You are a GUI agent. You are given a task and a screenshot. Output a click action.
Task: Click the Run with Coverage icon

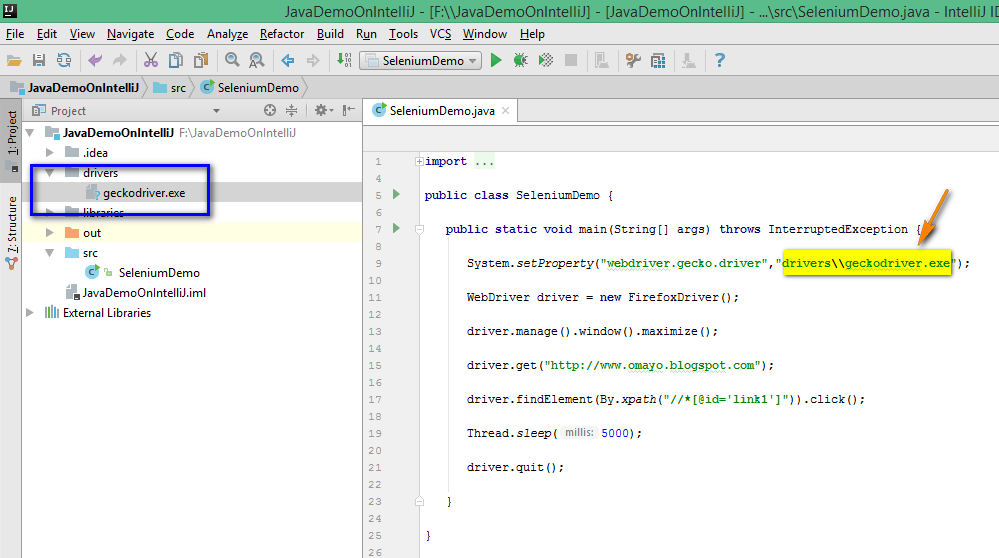546,61
